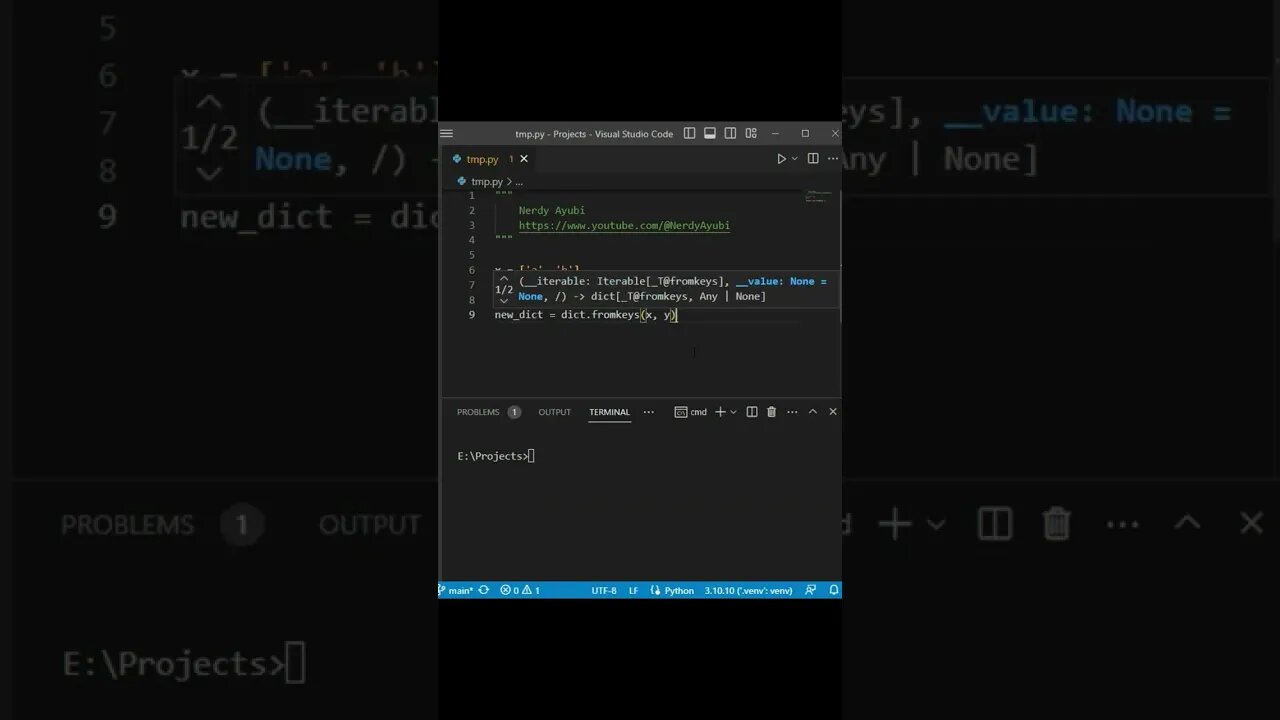
Task: Place cursor in line 9 new_dict code
Action: (x=586, y=315)
